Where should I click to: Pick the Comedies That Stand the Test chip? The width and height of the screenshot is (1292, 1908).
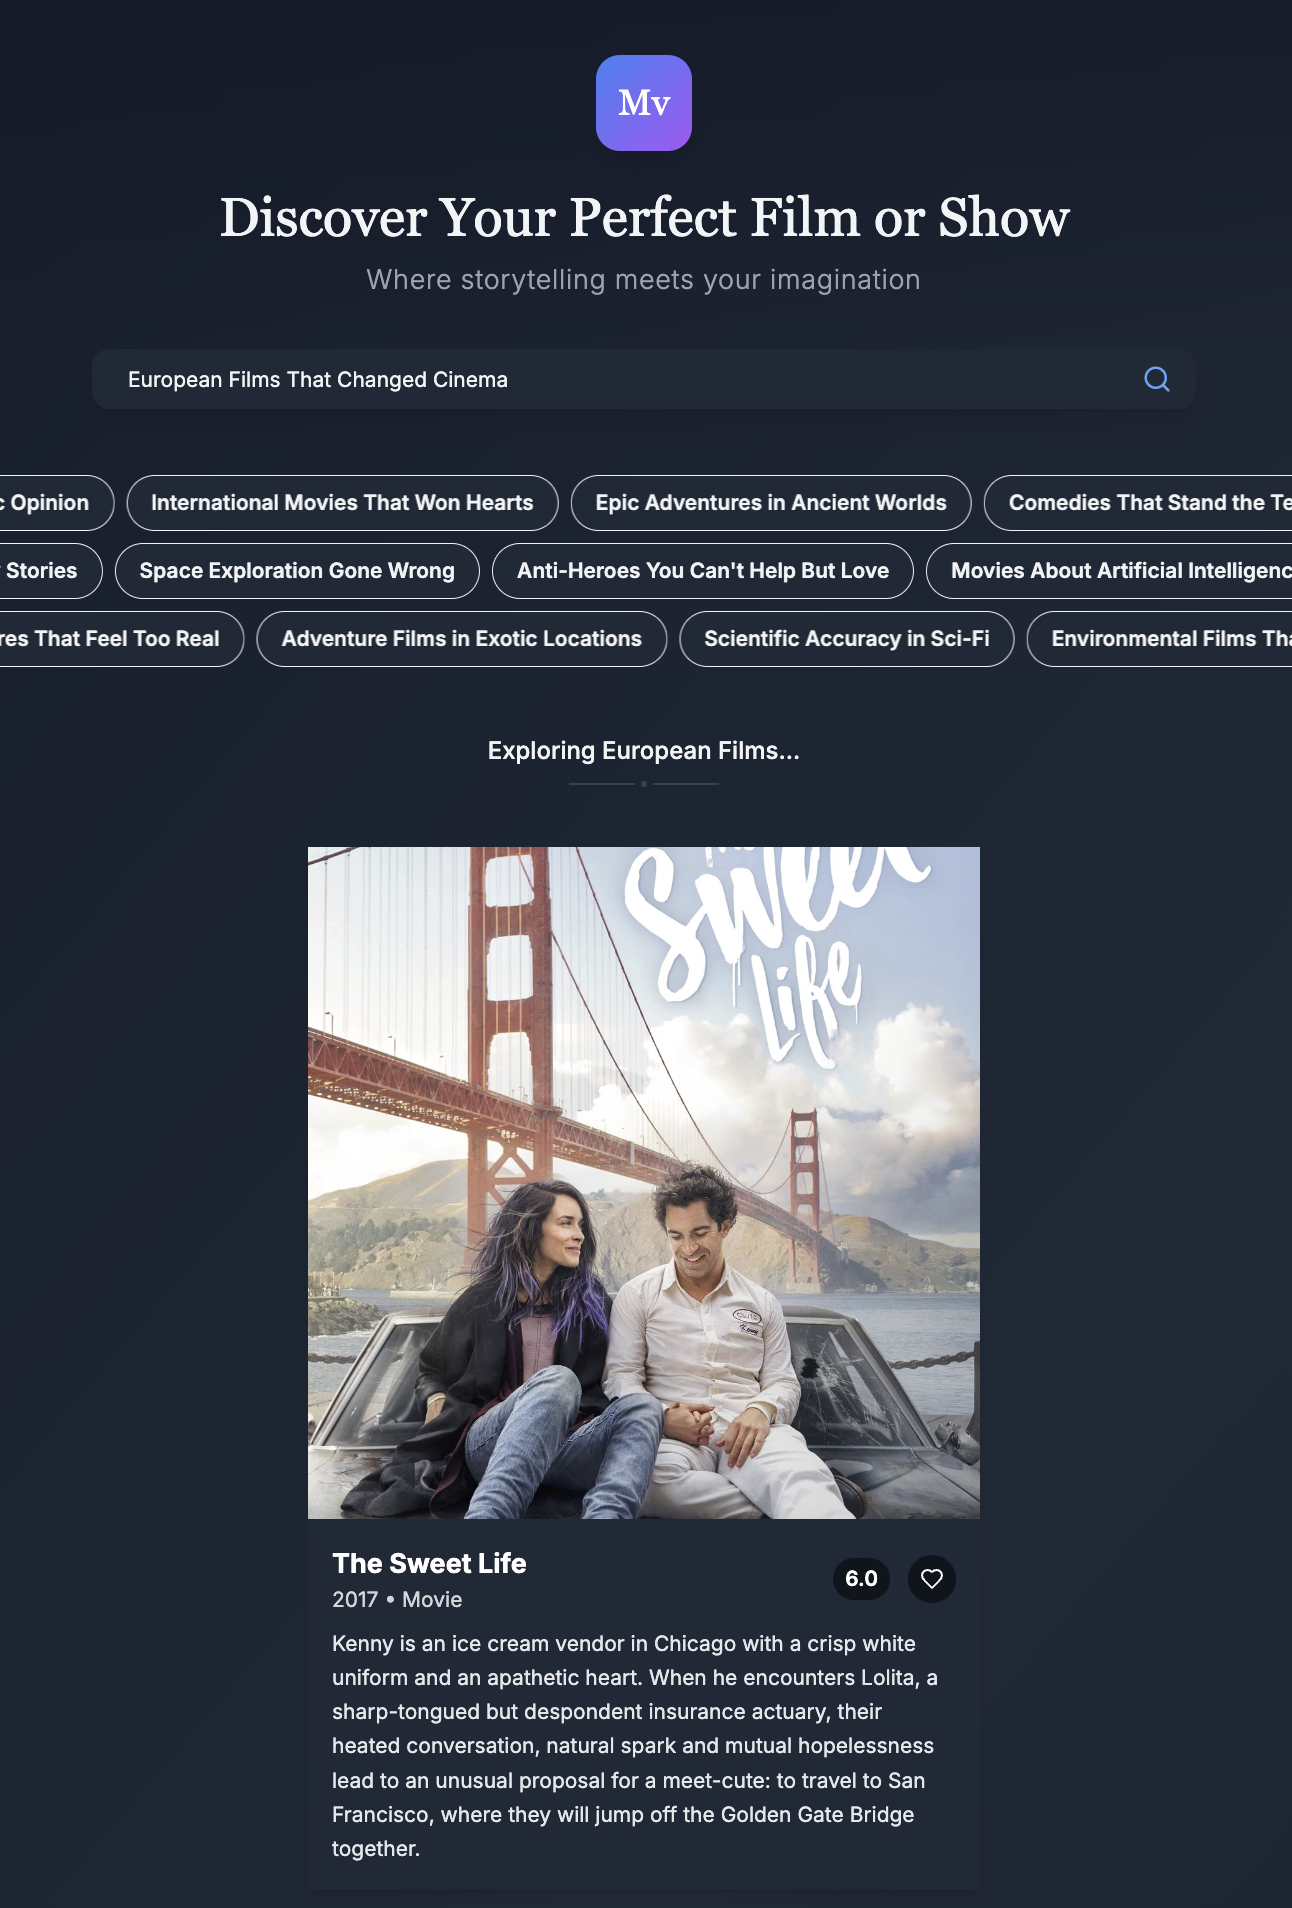(1138, 503)
